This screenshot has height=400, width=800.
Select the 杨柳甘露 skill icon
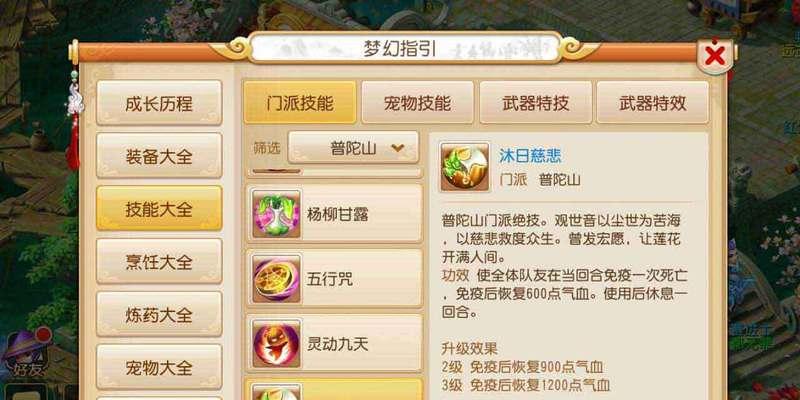276,214
